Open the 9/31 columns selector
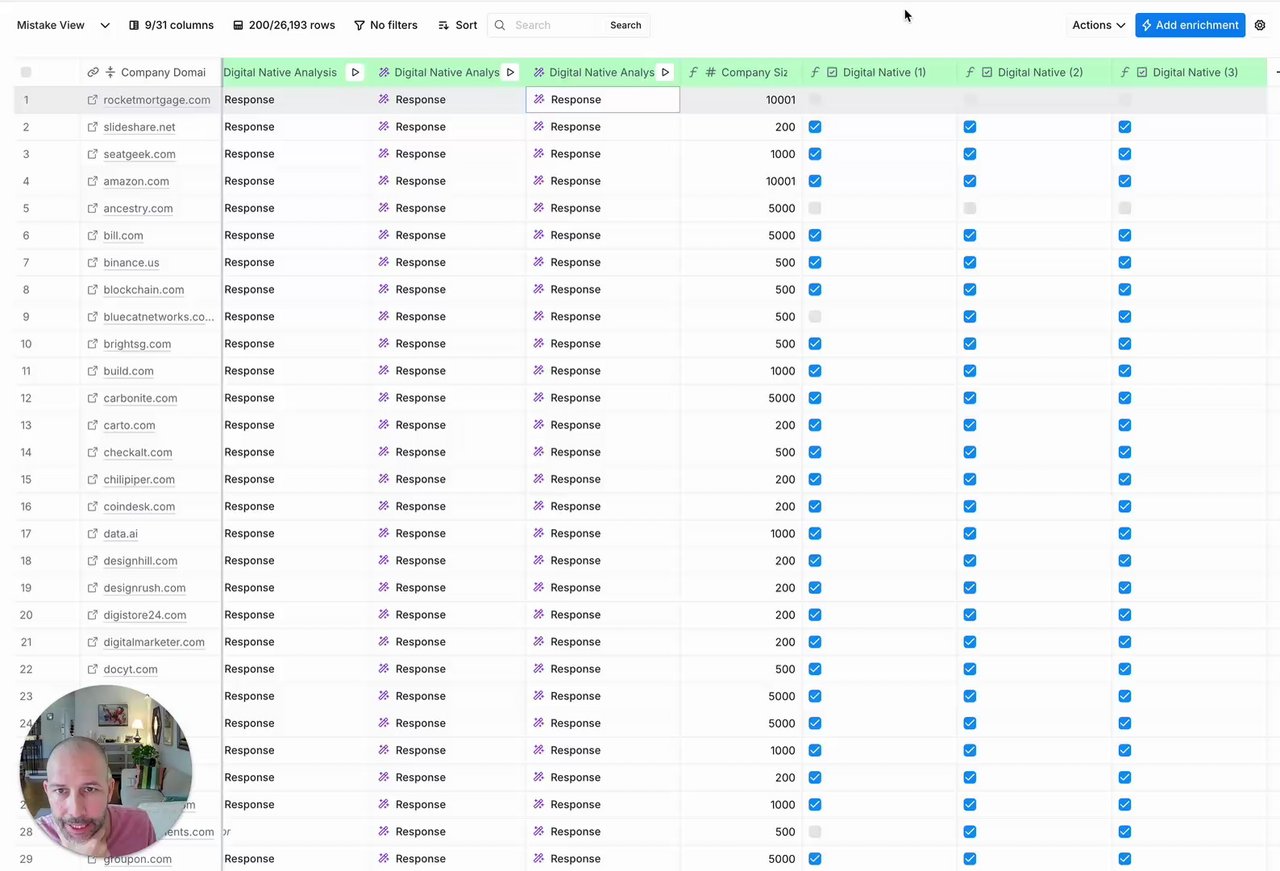Image resolution: width=1280 pixels, height=871 pixels. [171, 25]
